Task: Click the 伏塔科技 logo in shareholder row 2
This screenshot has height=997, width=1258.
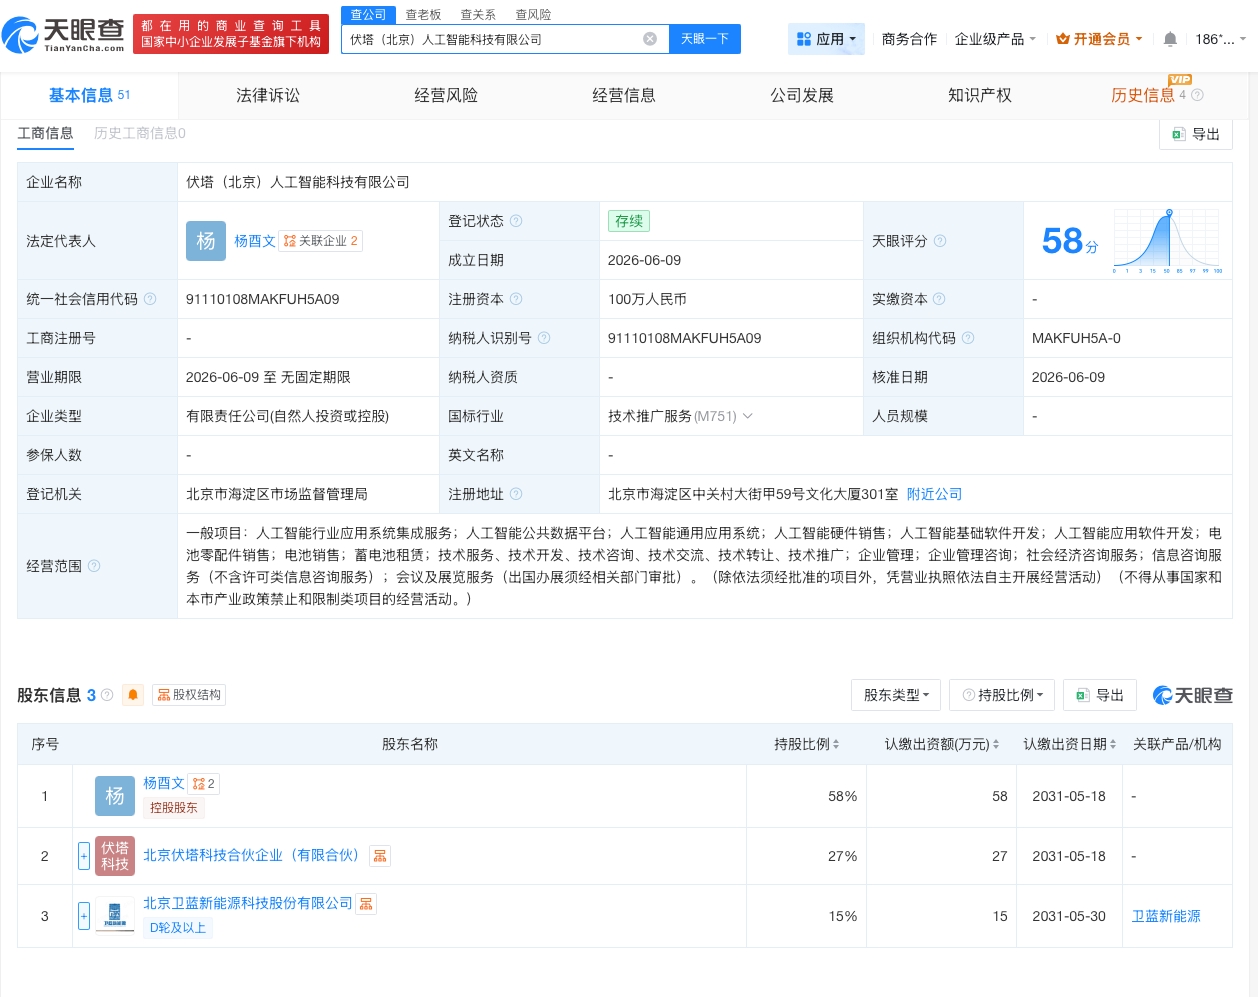Action: point(115,856)
